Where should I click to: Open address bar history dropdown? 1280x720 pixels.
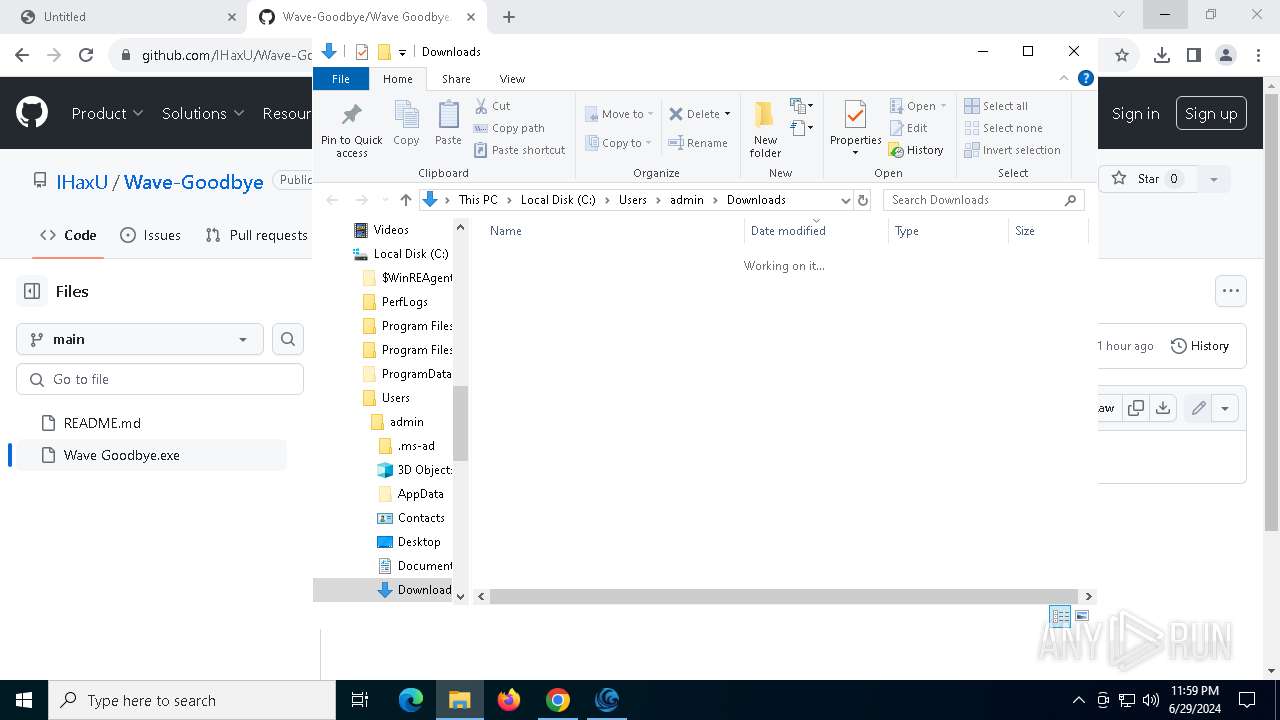845,200
